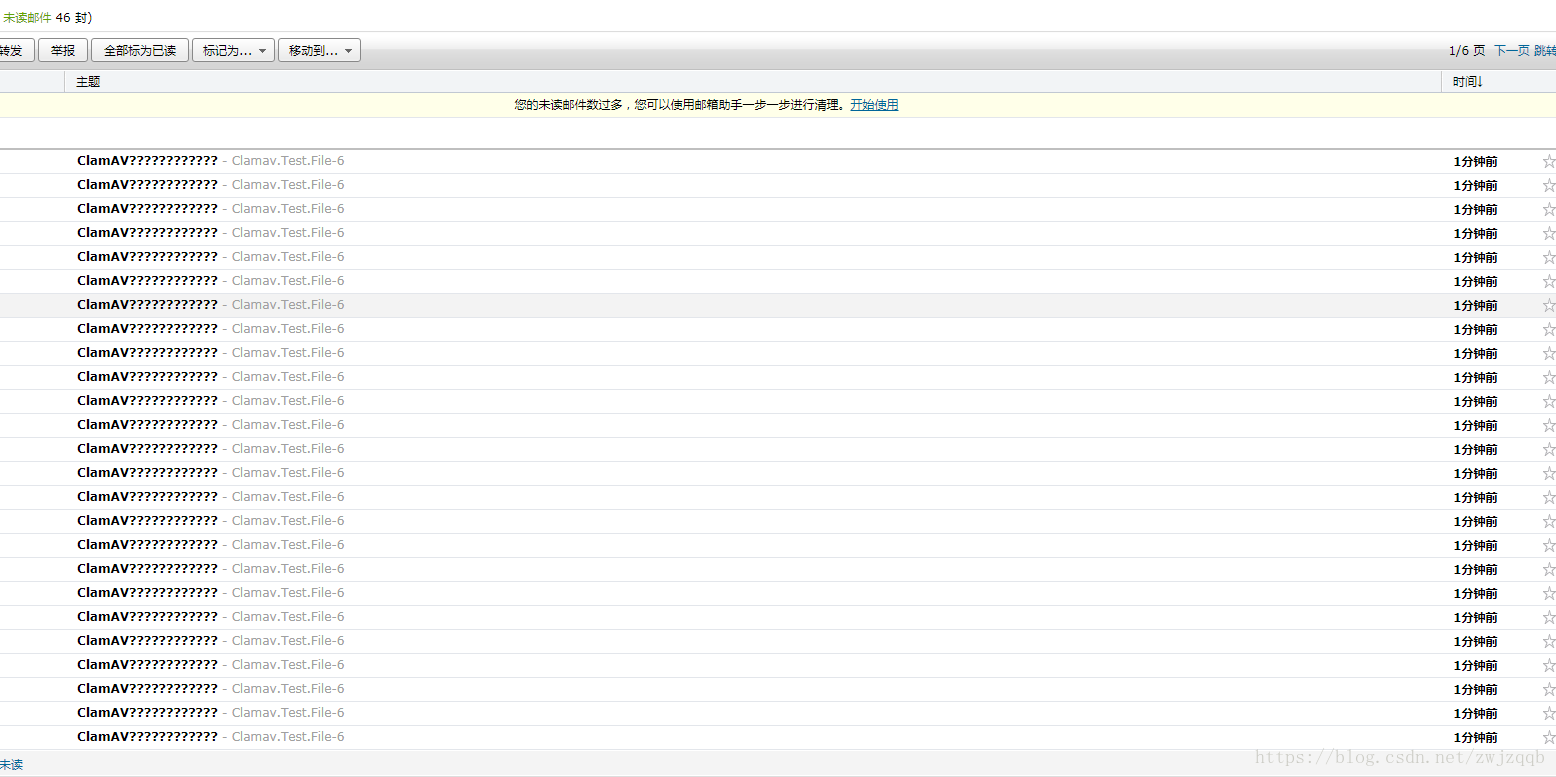Open the bottommost ClamAV email subject
Viewport: 1556px width, 777px height.
(147, 737)
